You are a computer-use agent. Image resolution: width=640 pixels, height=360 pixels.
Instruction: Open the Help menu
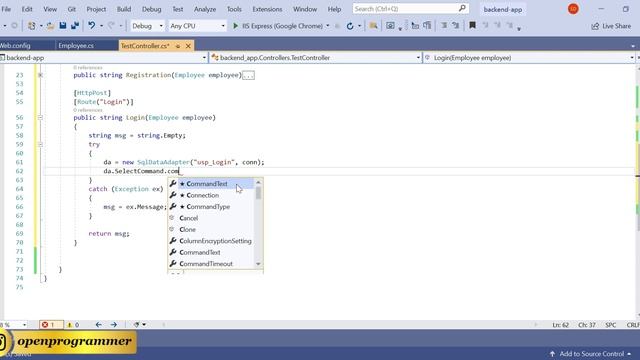pos(334,9)
